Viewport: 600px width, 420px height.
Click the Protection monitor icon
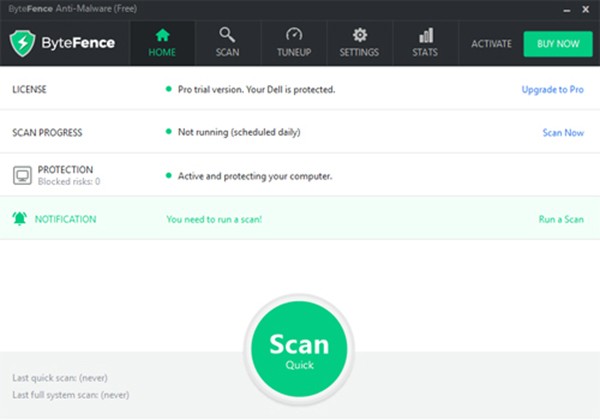22,175
